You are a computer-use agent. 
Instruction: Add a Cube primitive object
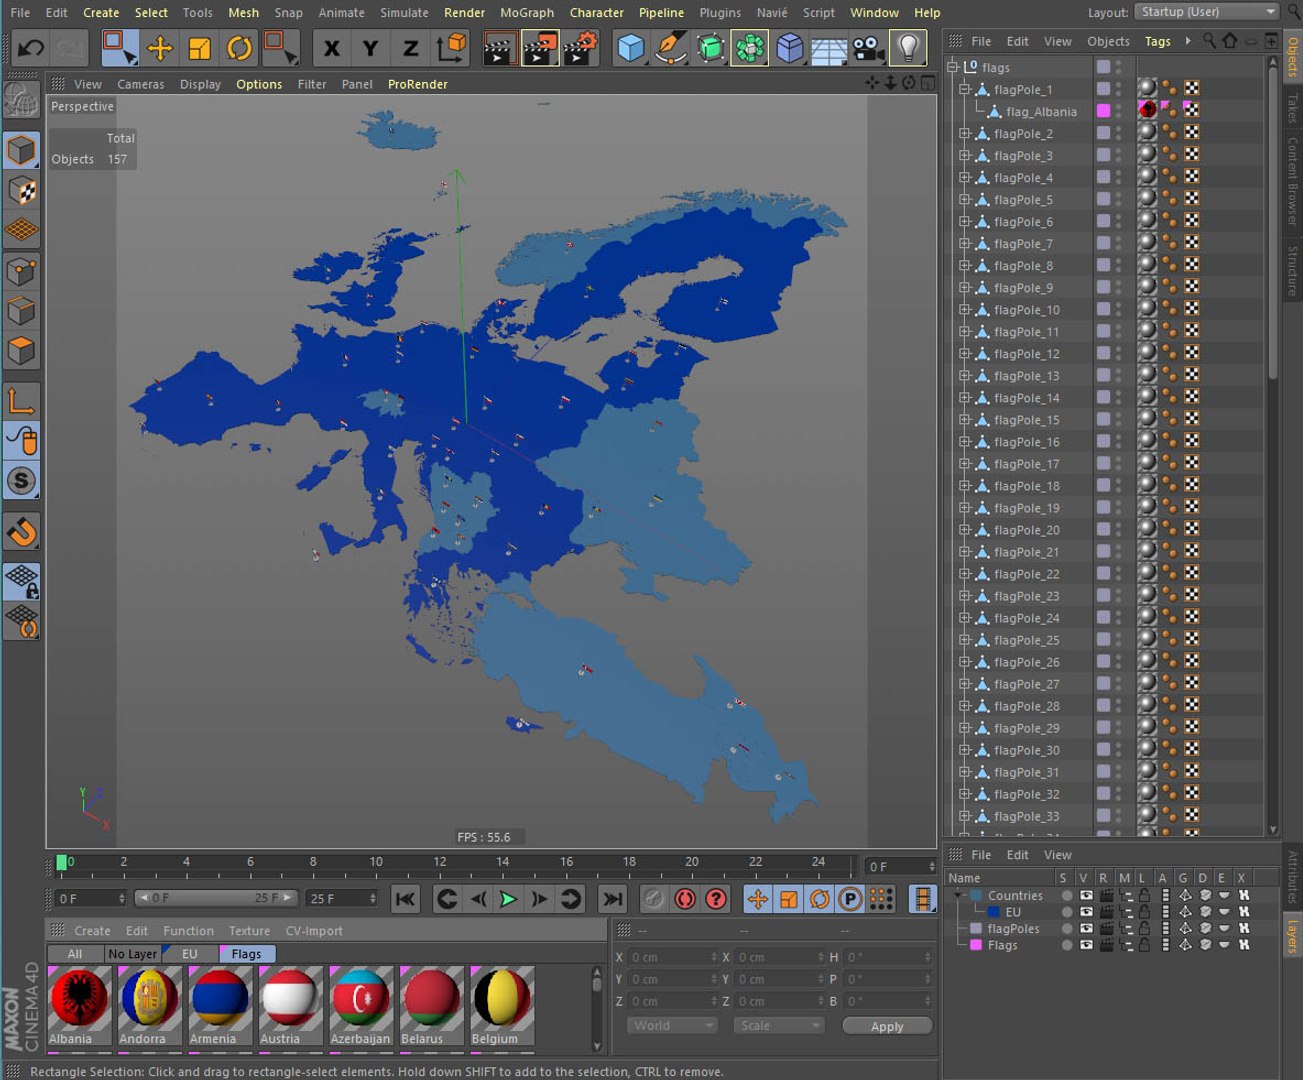coord(631,47)
